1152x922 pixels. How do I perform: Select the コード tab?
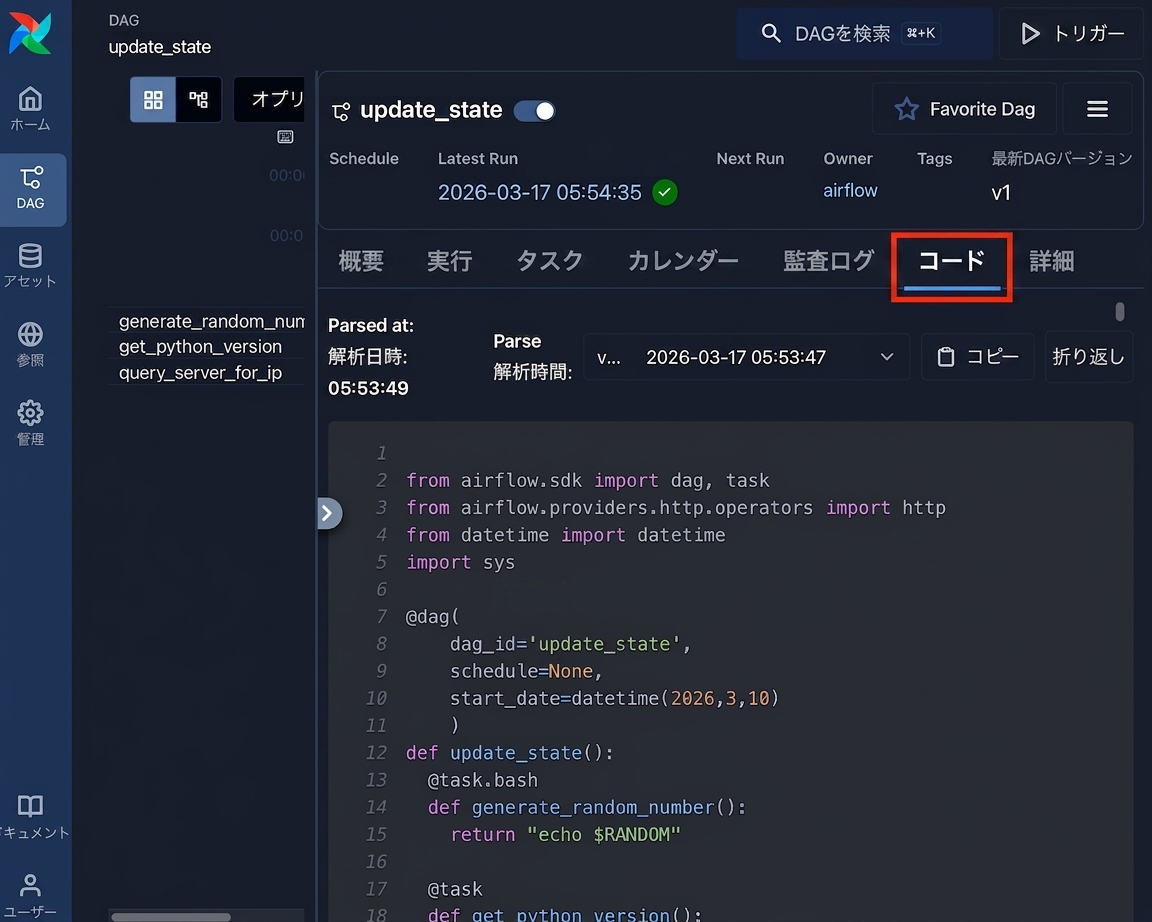tap(951, 263)
